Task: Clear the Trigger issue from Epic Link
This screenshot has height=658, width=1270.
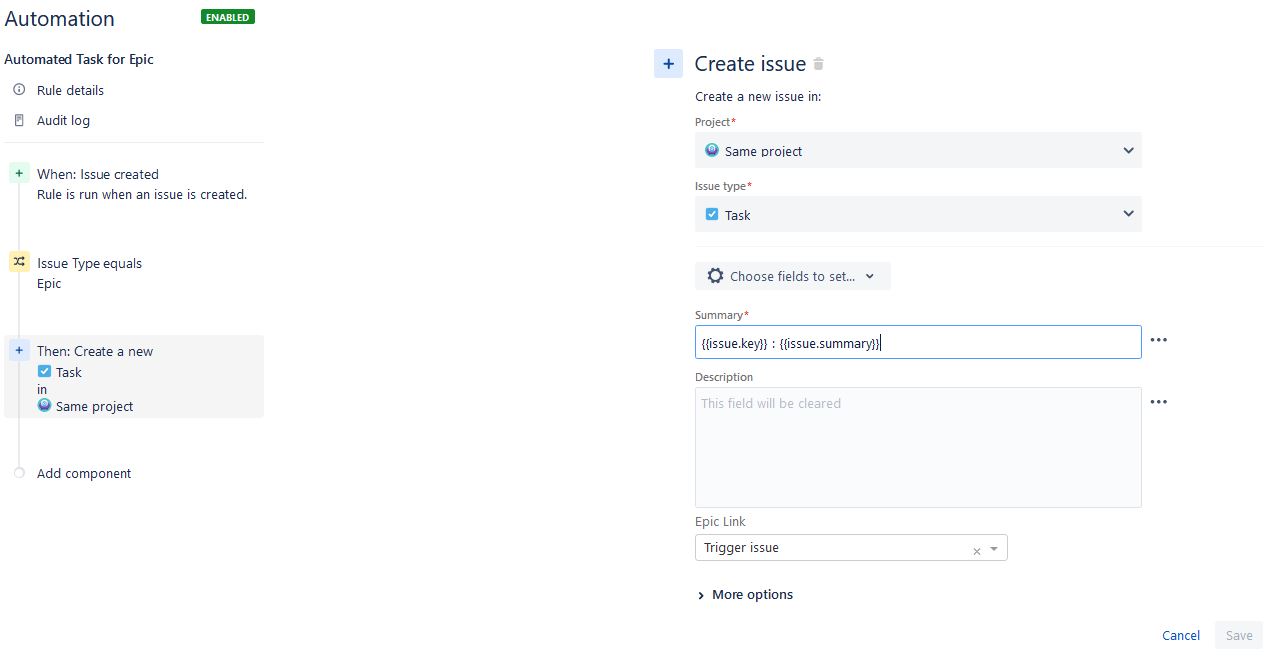Action: 976,550
